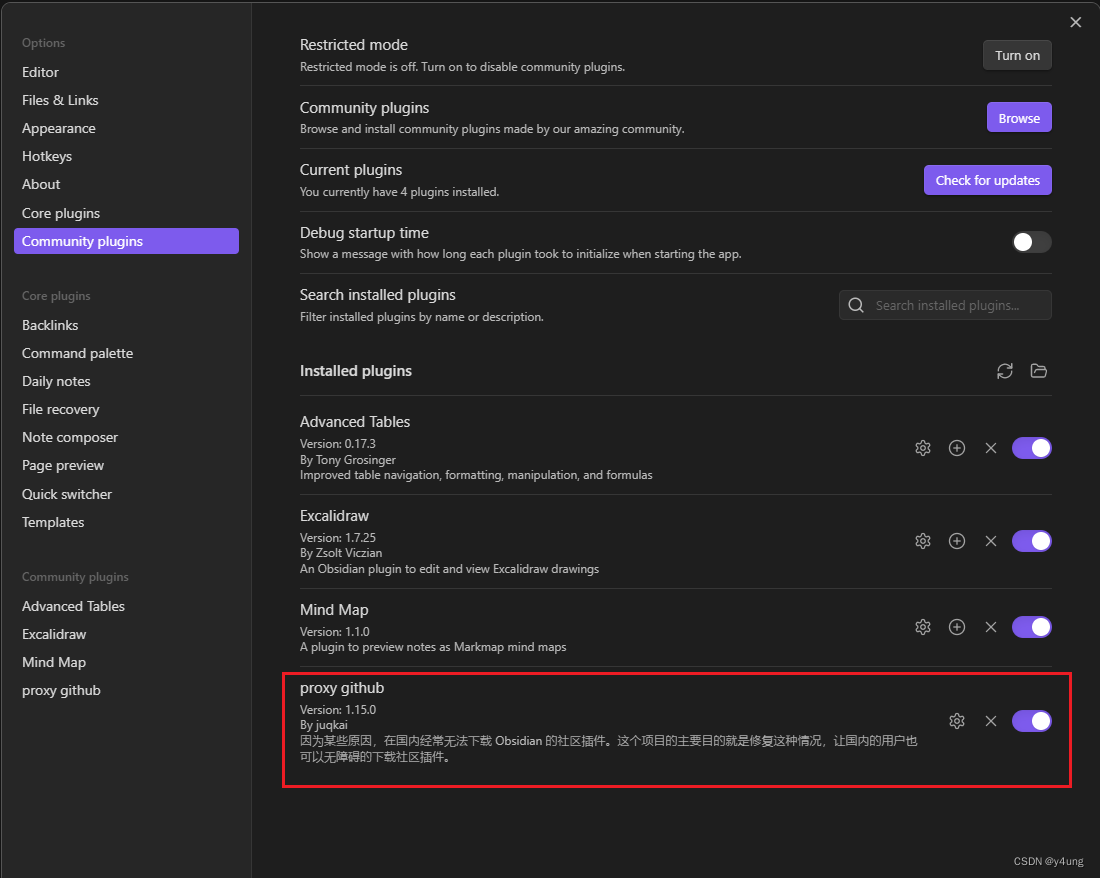Turn on Restricted mode button
This screenshot has height=878, width=1100.
tap(1017, 55)
